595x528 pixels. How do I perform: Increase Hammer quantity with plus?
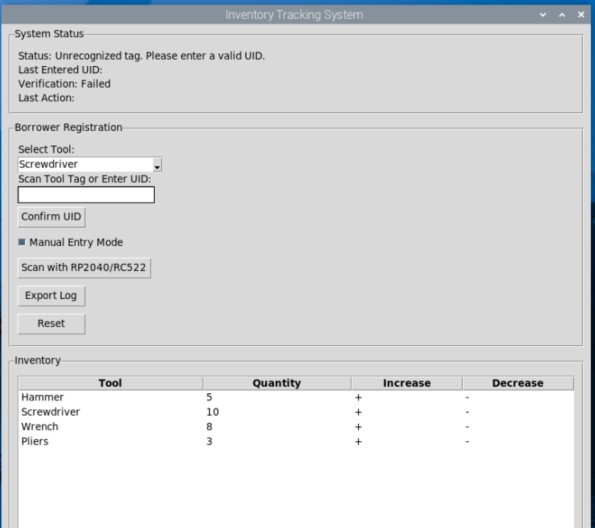358,397
